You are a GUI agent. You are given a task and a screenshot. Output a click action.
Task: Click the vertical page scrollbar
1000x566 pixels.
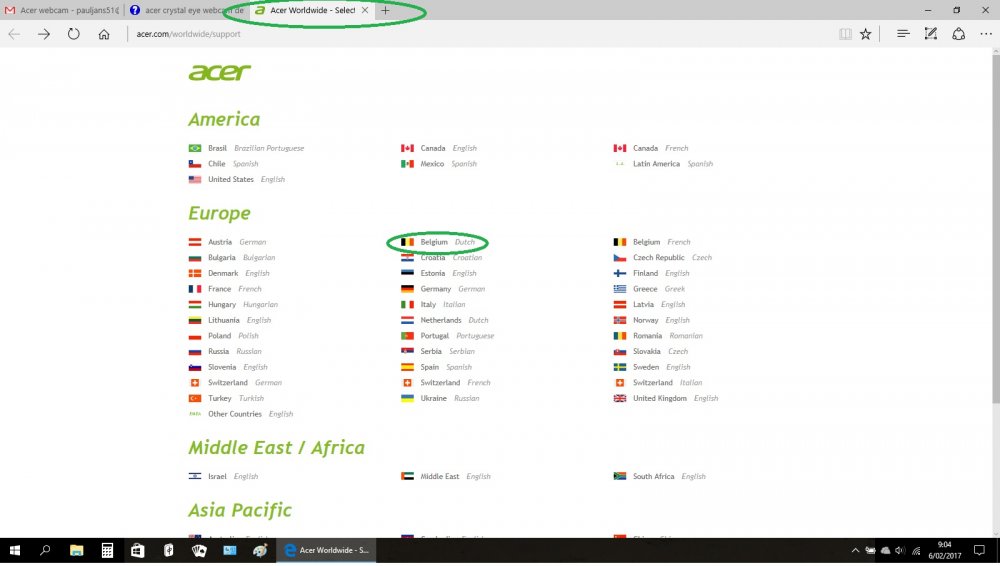click(x=995, y=230)
